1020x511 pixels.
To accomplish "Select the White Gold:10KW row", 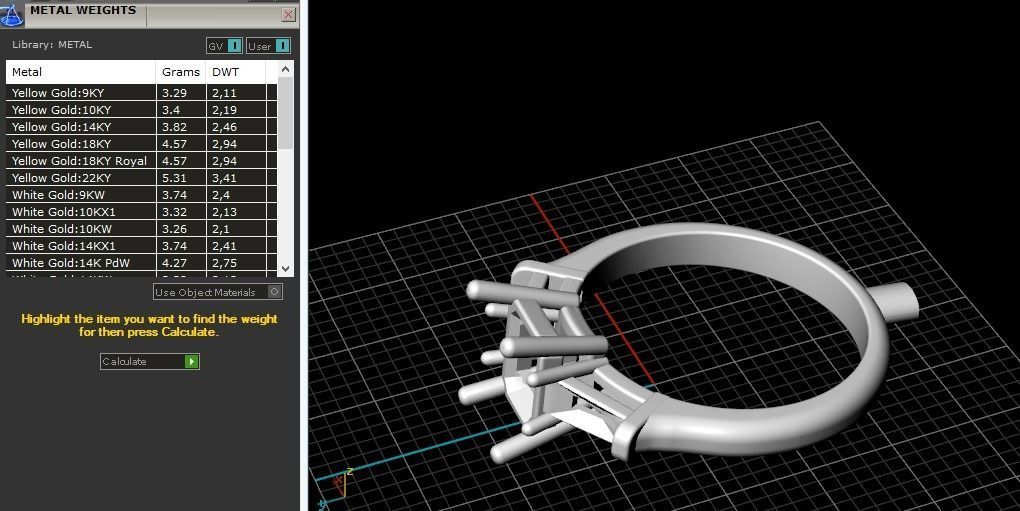I will coord(141,228).
